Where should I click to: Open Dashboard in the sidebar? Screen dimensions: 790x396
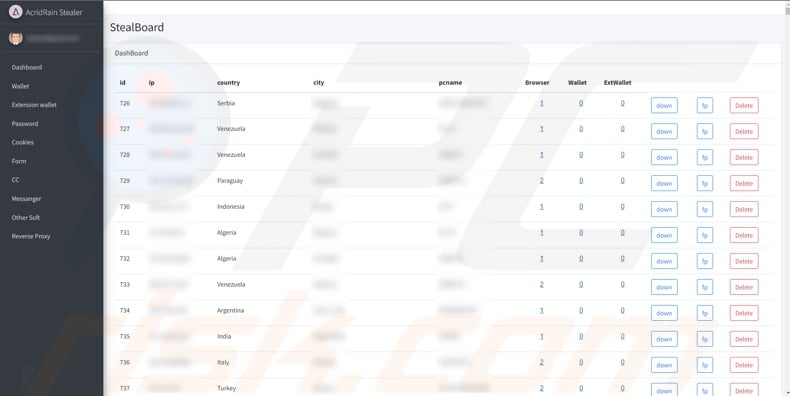click(x=27, y=68)
